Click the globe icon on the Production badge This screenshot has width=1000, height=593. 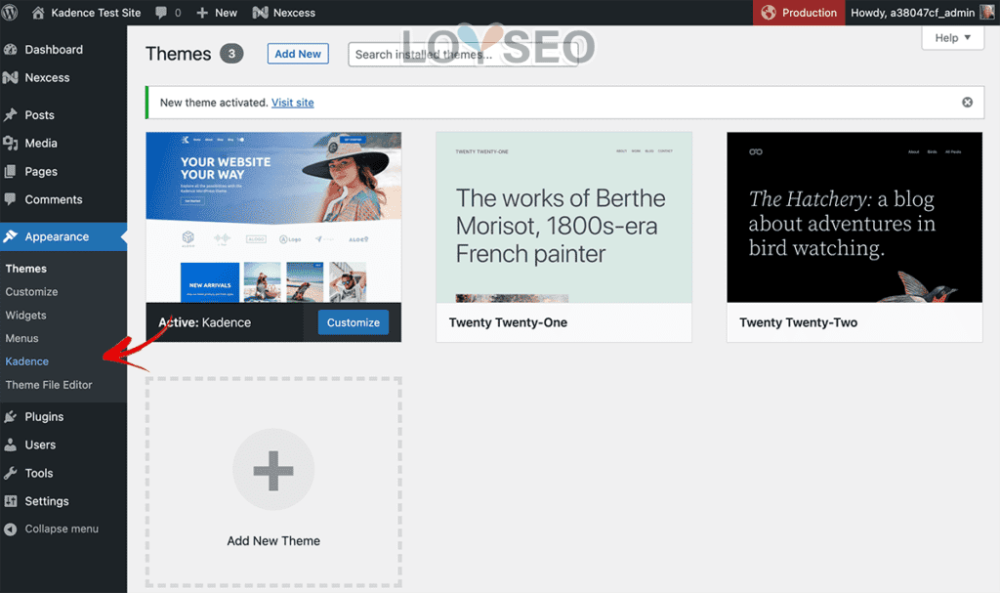768,12
